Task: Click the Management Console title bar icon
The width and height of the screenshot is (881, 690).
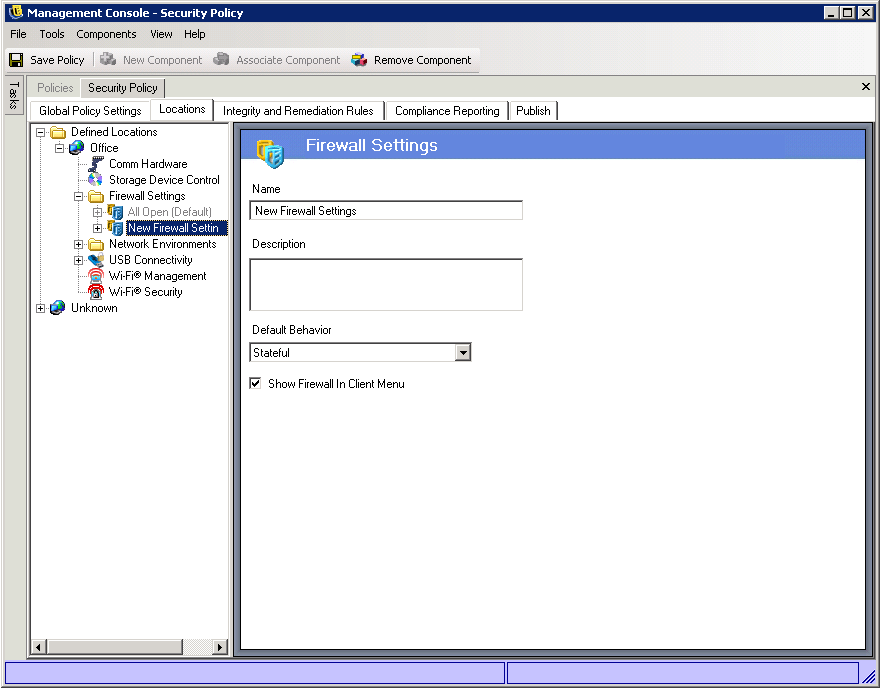Action: [16, 12]
